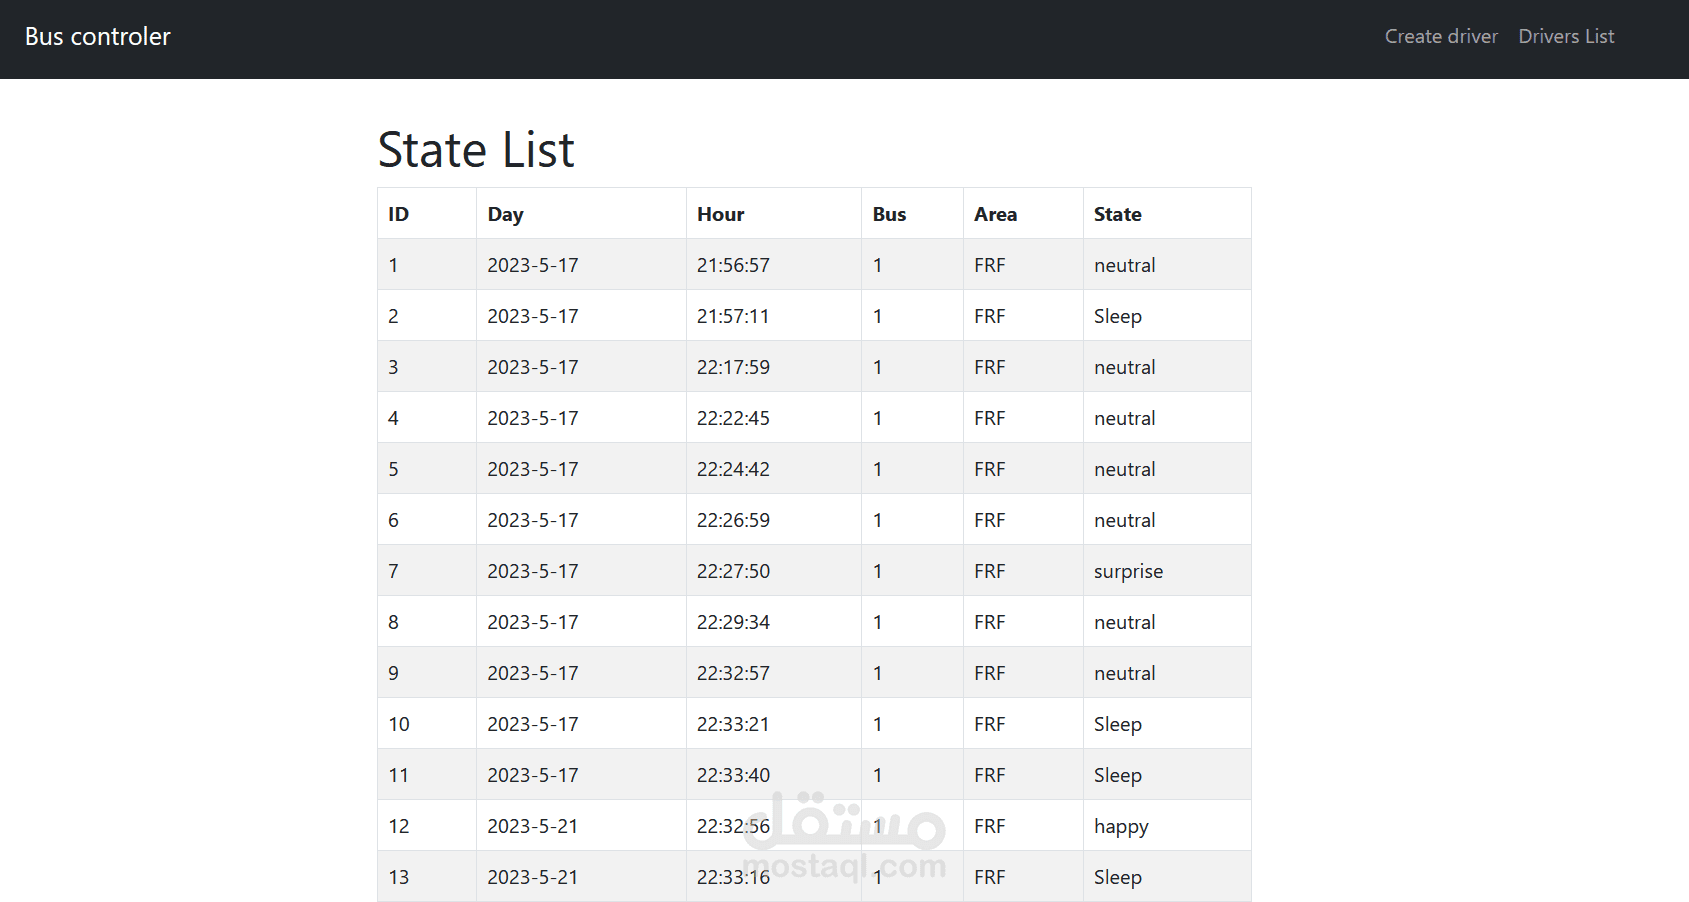This screenshot has width=1689, height=902.
Task: Click the ID column header
Action: click(399, 214)
